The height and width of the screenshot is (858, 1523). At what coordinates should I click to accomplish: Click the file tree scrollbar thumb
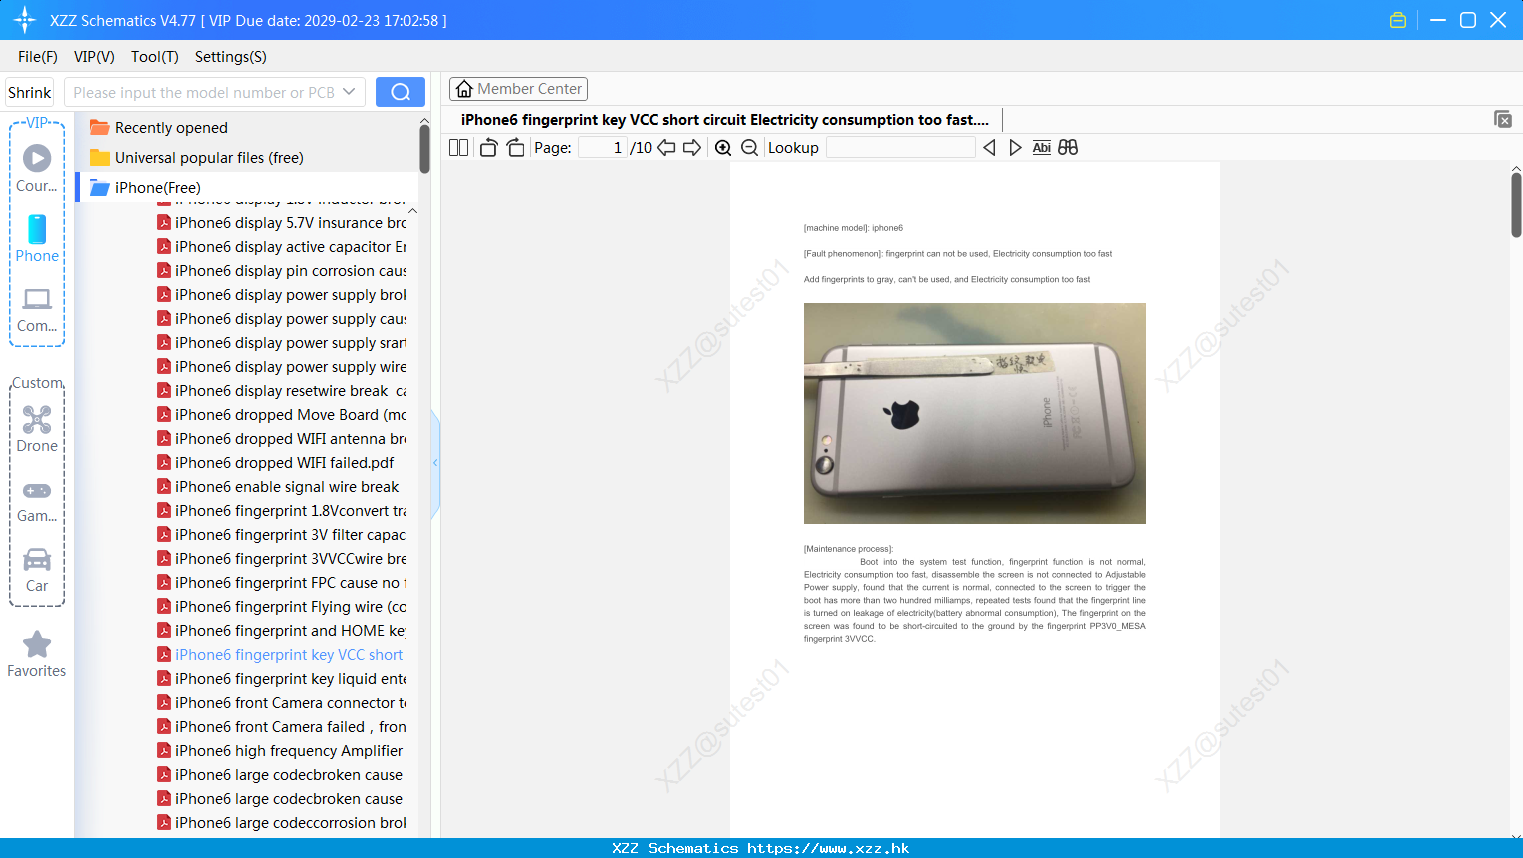[424, 149]
